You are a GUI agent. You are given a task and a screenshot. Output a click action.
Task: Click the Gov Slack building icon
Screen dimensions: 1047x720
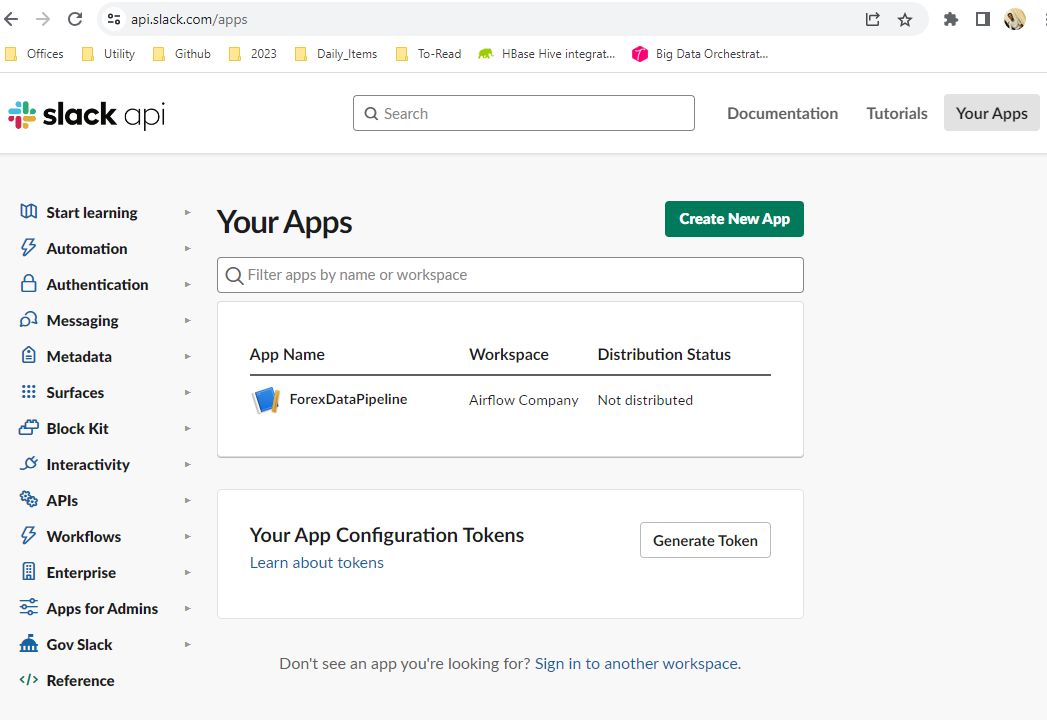[x=27, y=644]
